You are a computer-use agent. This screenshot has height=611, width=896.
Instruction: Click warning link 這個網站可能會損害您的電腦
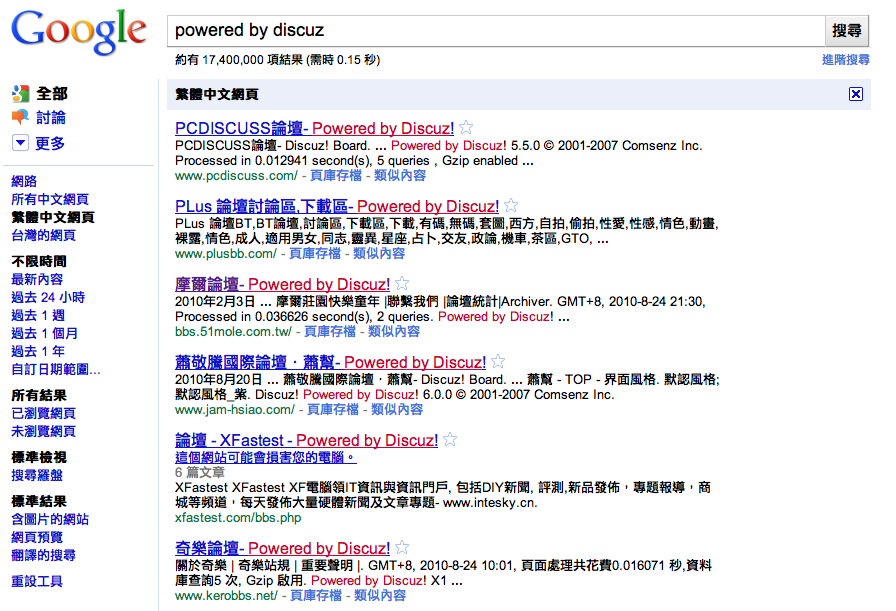(265, 457)
